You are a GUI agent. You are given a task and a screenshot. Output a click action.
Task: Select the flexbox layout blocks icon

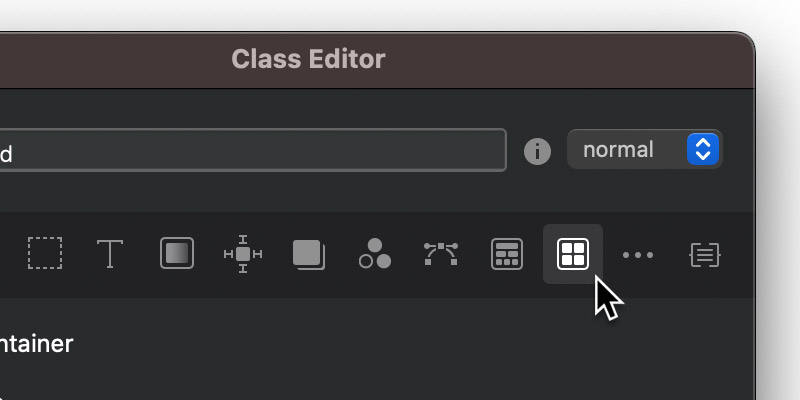click(507, 254)
